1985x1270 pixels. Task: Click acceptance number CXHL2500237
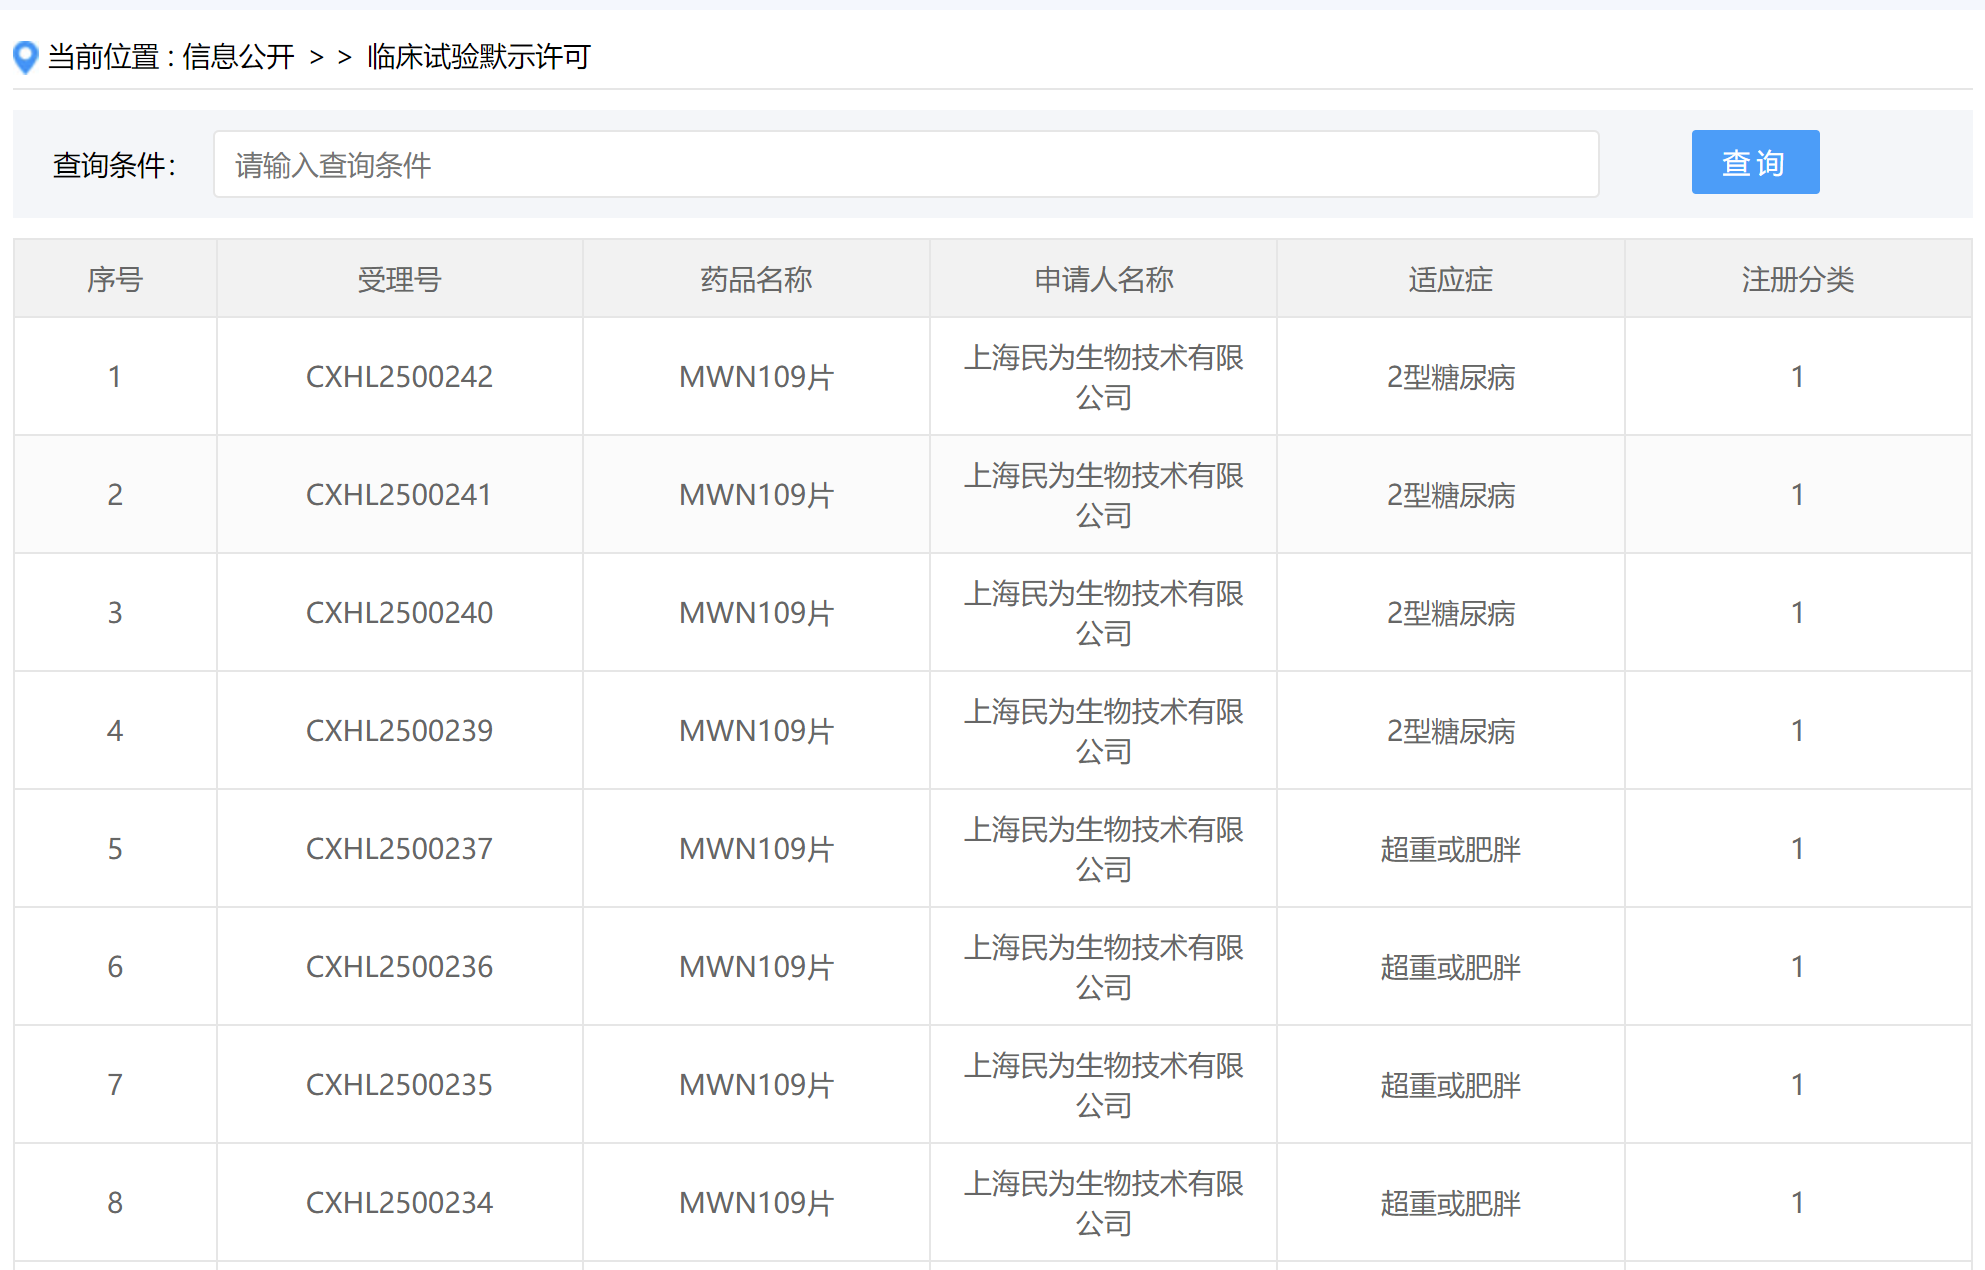coord(399,849)
